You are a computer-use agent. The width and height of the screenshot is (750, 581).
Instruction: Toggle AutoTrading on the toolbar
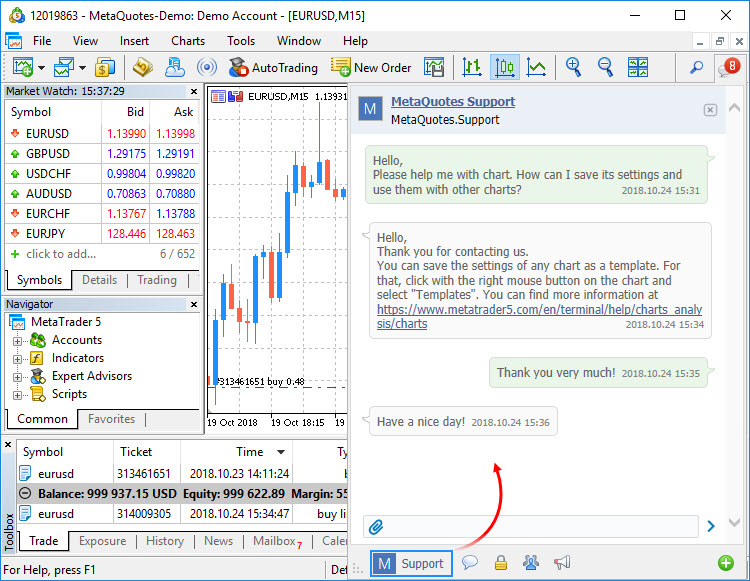pyautogui.click(x=273, y=68)
